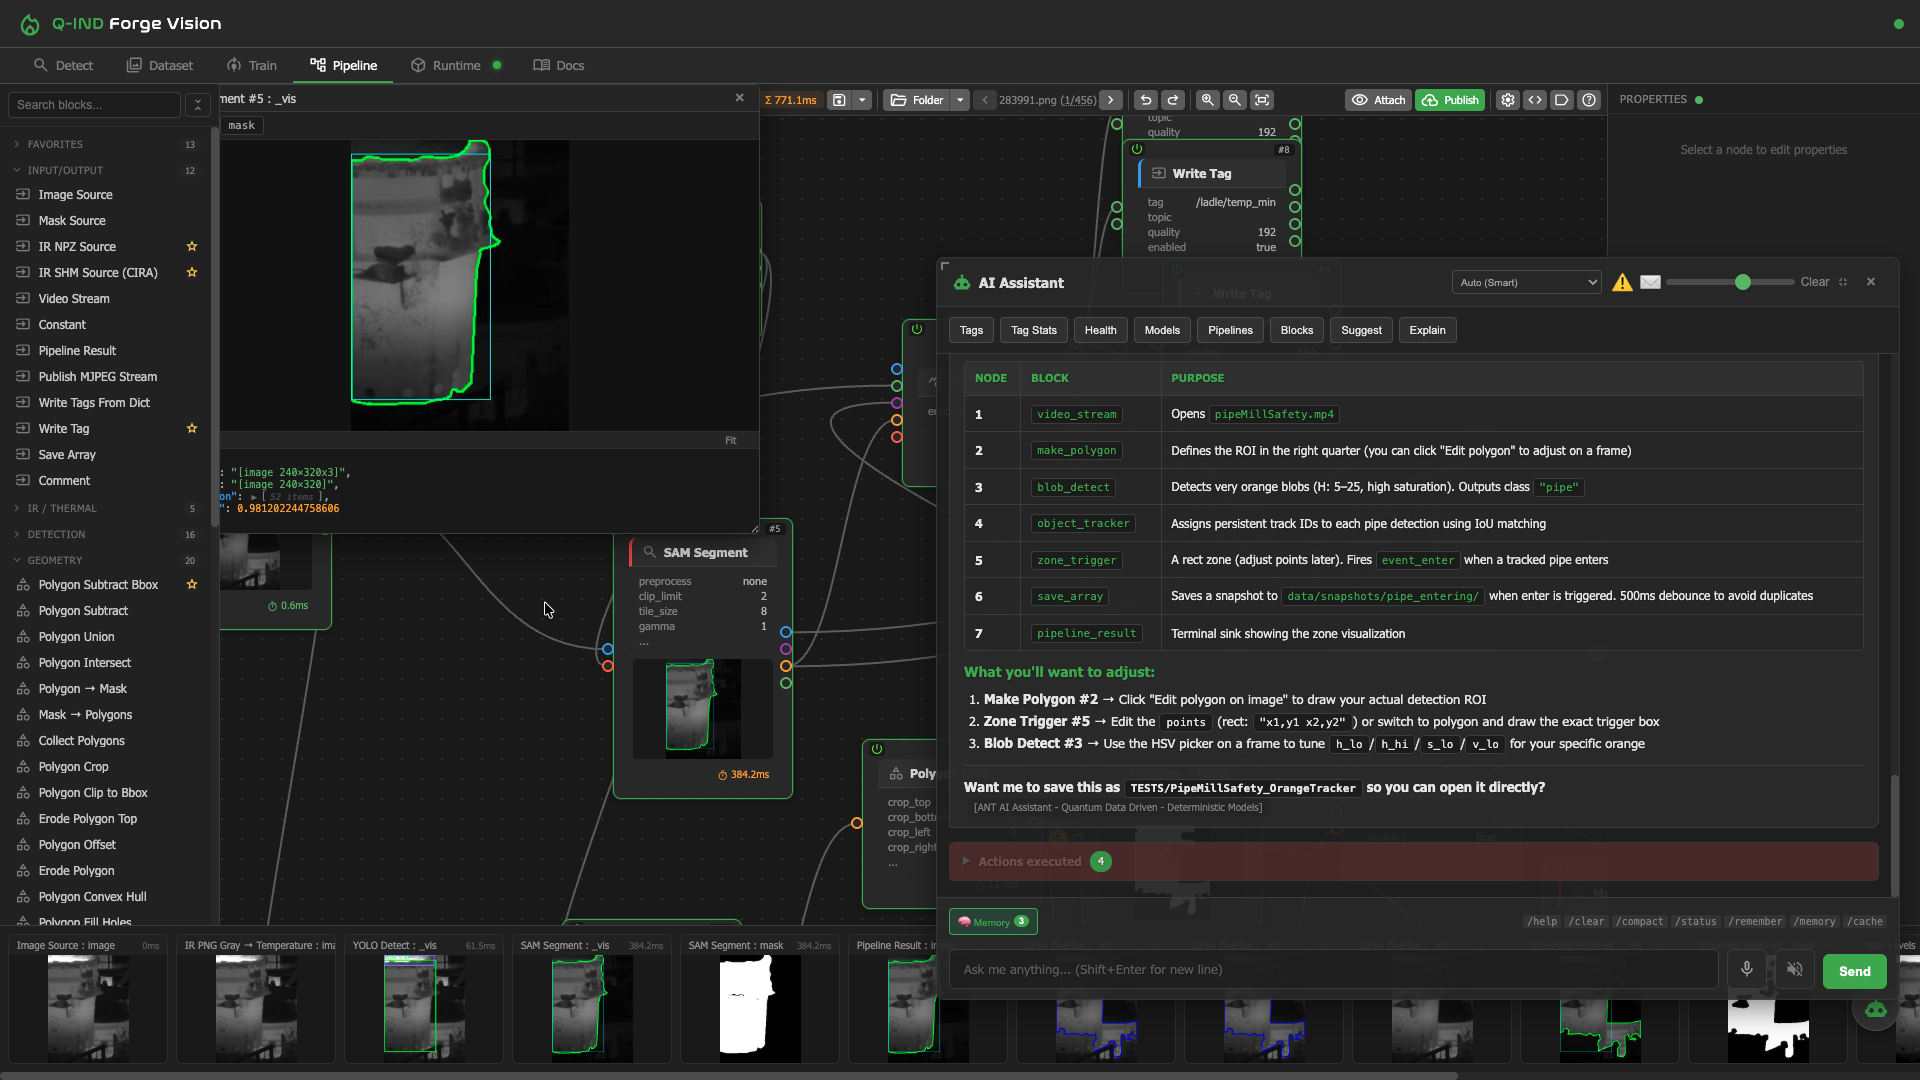Click the AI chat message input

click(x=1333, y=970)
